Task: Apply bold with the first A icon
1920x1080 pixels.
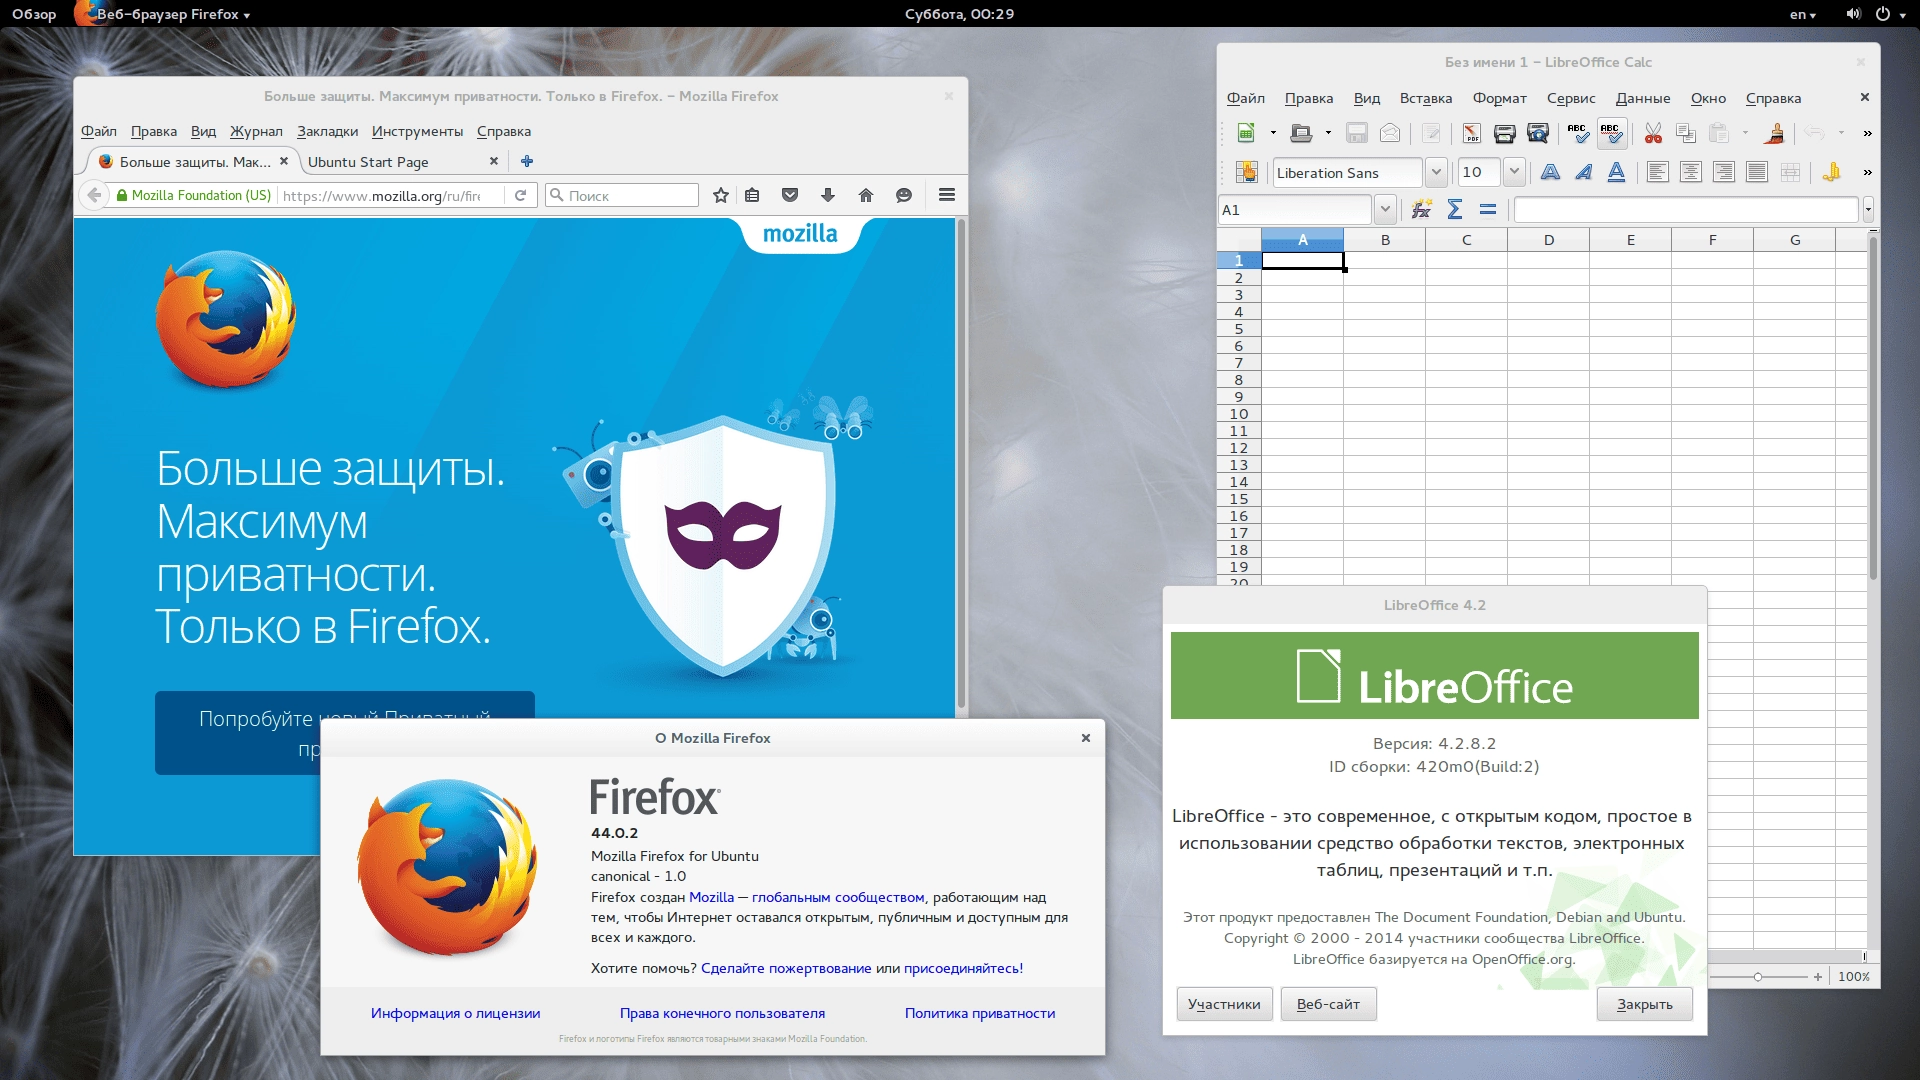Action: [x=1550, y=172]
